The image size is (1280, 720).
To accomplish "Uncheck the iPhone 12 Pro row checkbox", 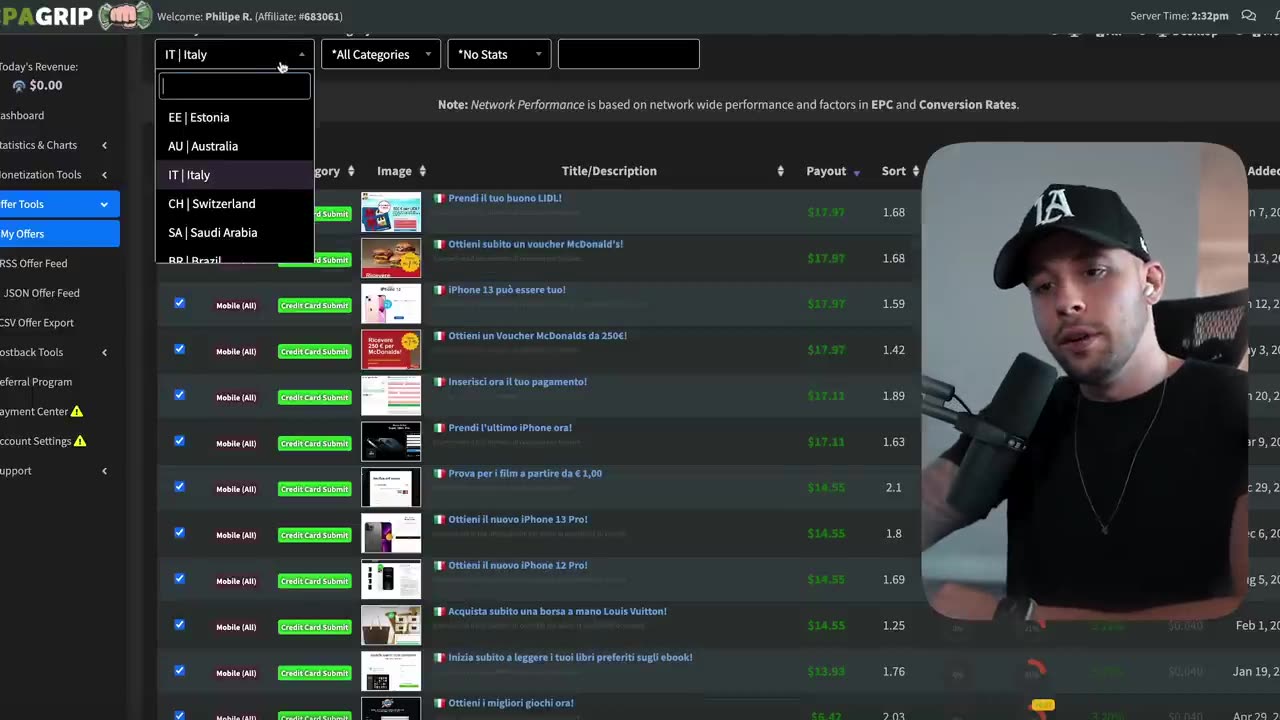I will (x=179, y=579).
